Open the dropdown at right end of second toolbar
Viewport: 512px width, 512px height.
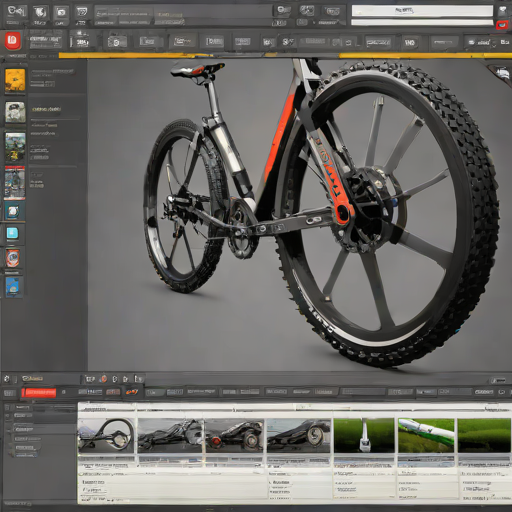tap(480, 42)
